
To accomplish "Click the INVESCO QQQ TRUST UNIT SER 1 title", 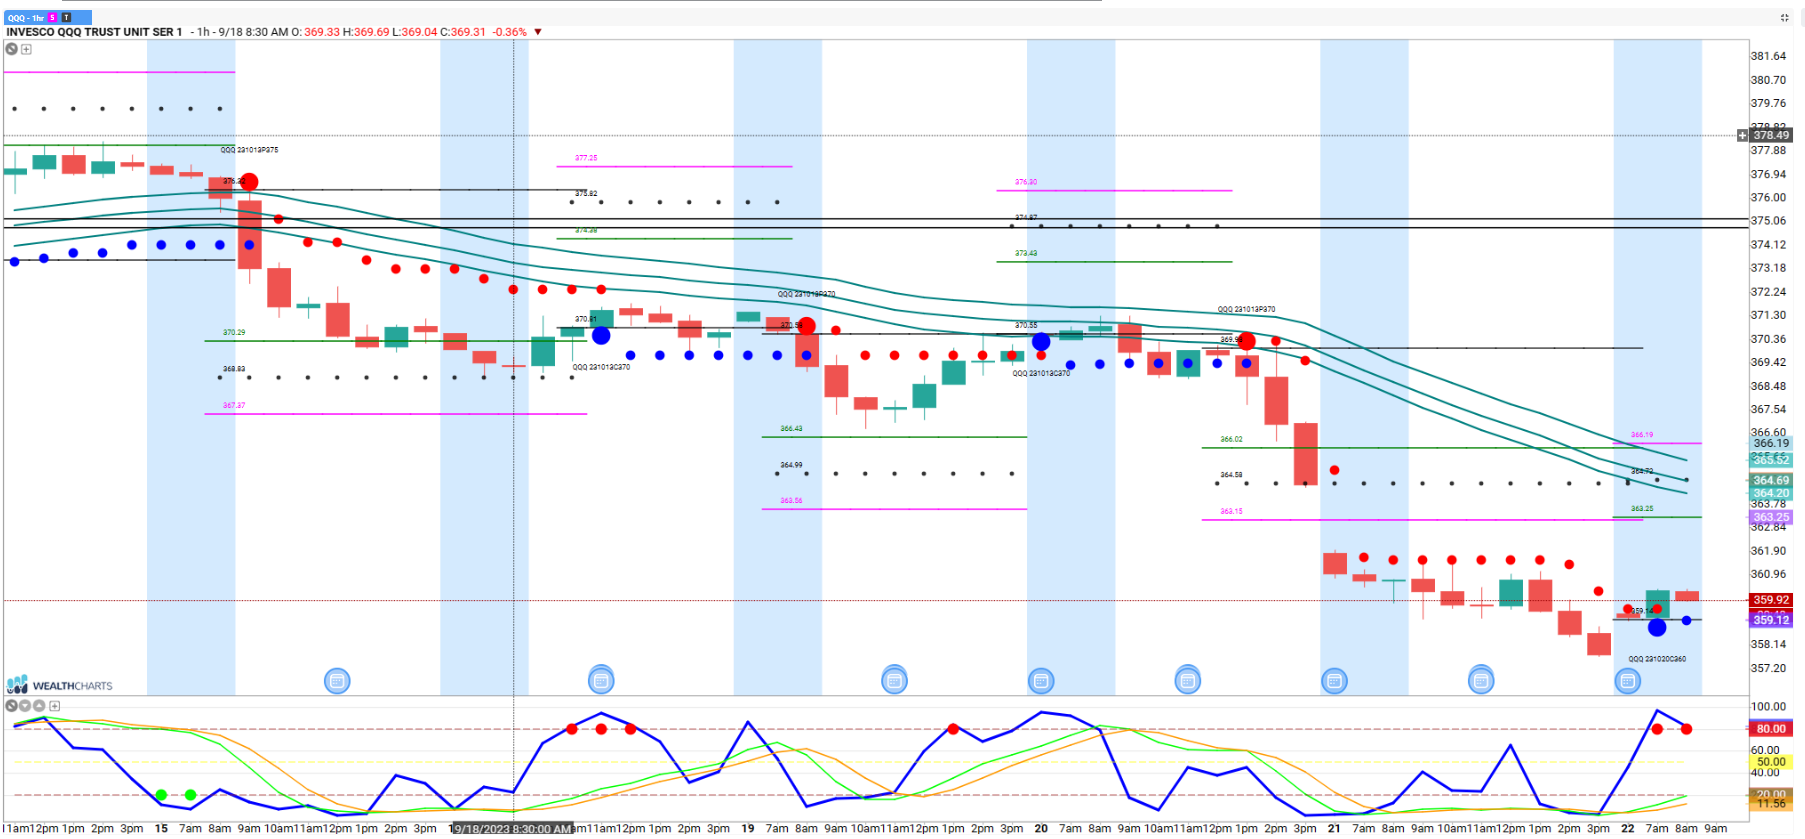I will (94, 32).
